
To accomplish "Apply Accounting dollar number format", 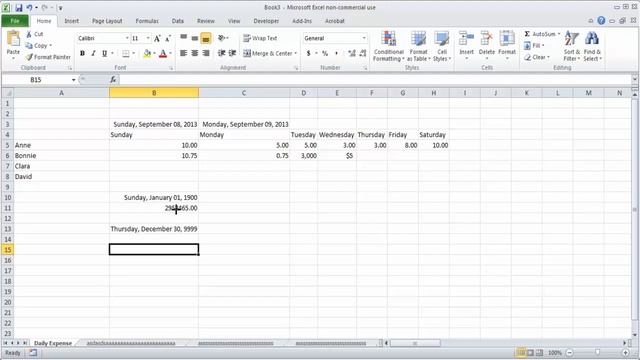I will coord(309,53).
